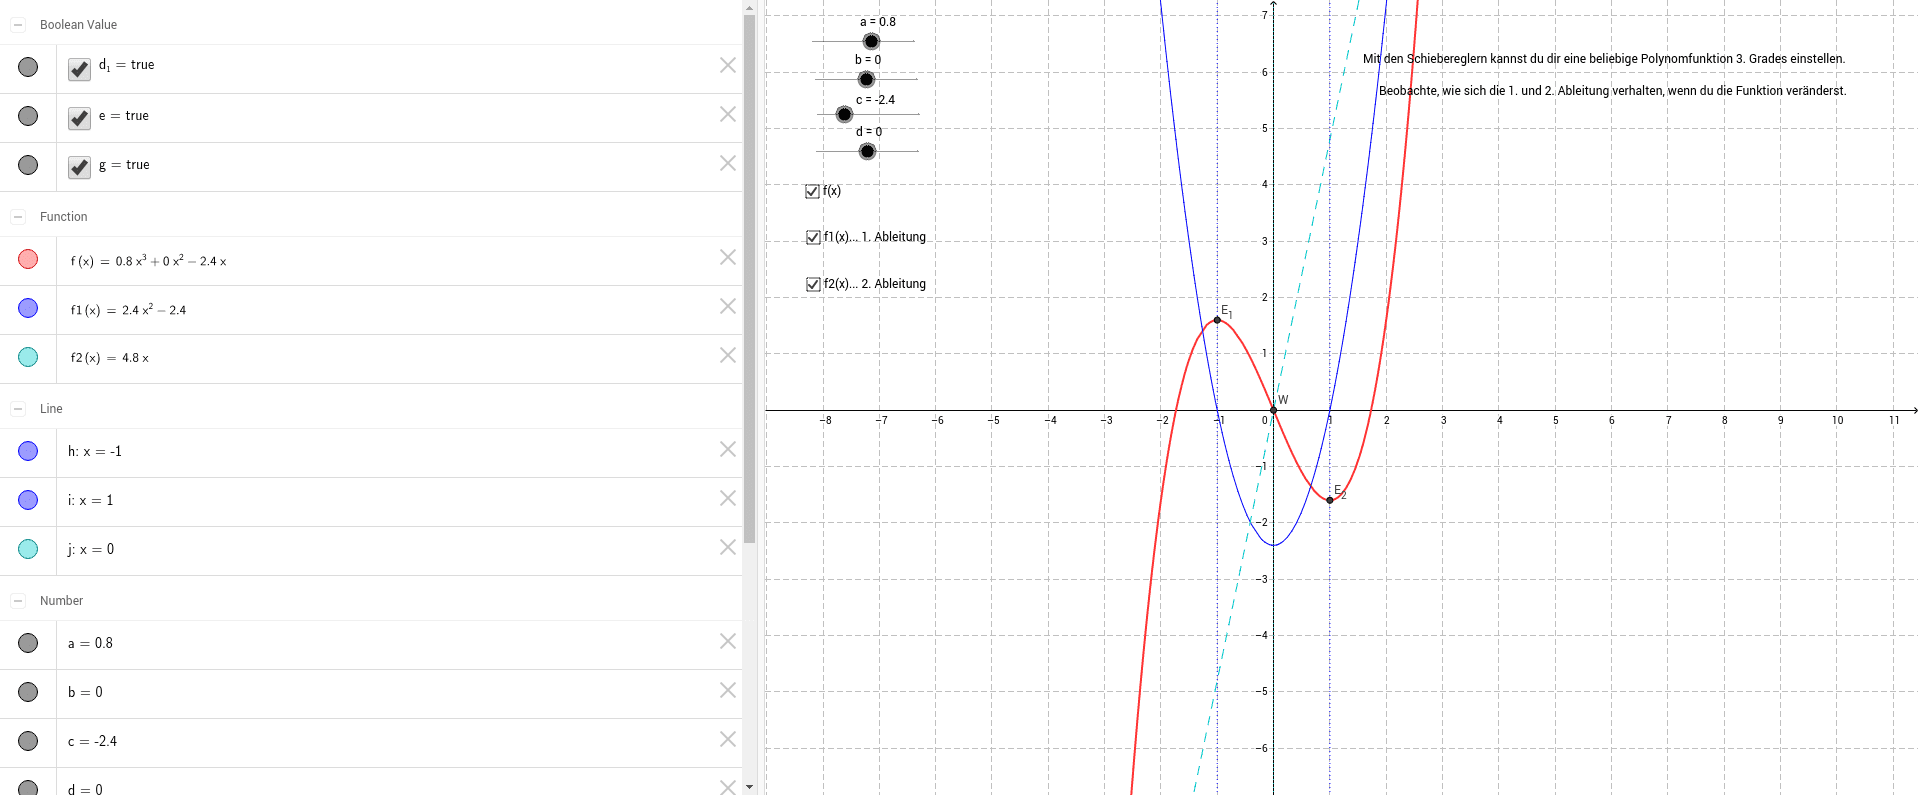Select the c = -2.4 entry text

92,741
